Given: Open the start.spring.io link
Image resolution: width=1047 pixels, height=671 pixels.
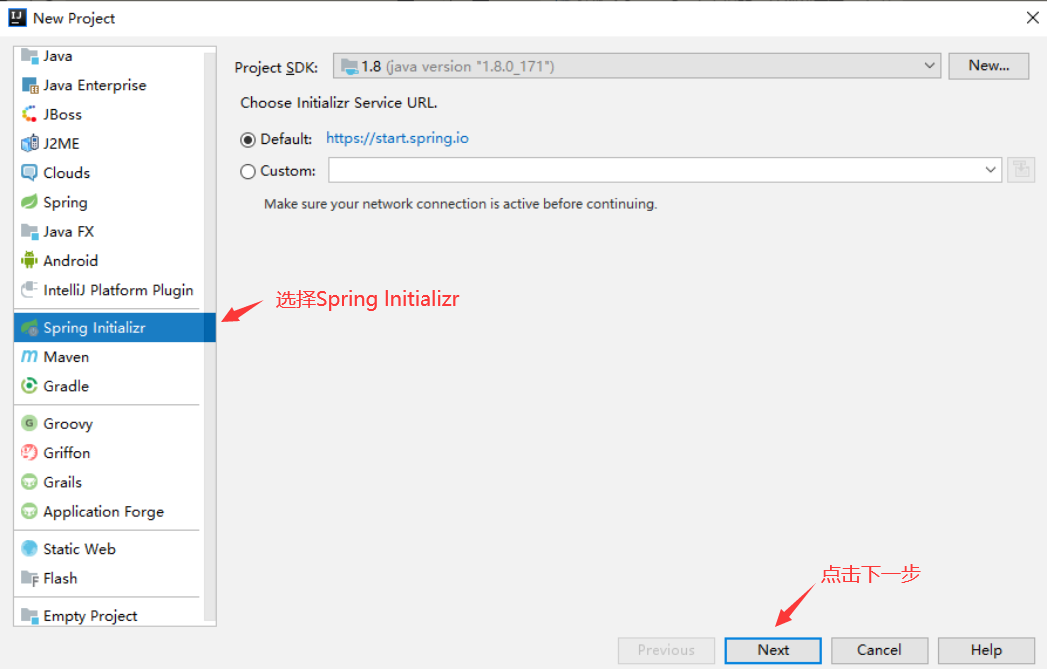Looking at the screenshot, I should [397, 138].
